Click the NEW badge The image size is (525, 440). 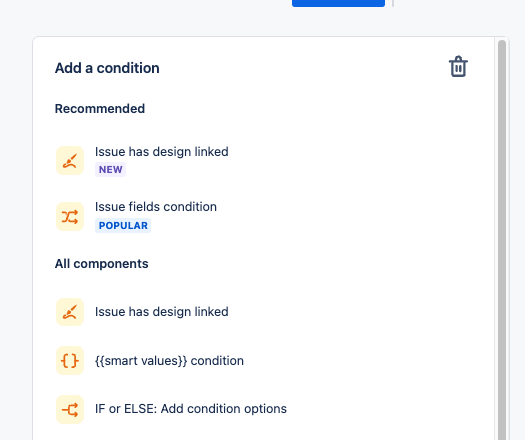click(x=110, y=170)
